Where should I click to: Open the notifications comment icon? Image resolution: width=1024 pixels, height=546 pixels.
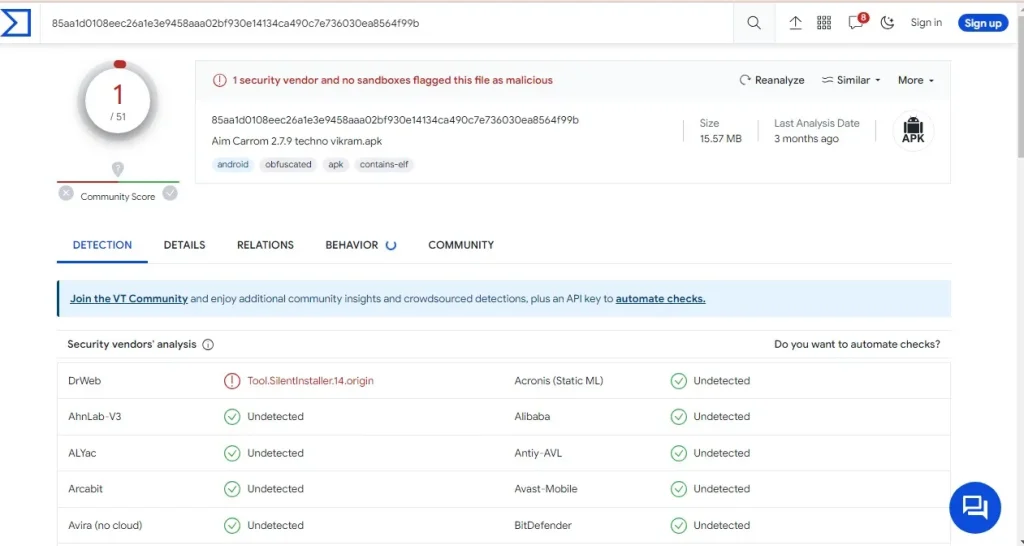click(x=856, y=23)
